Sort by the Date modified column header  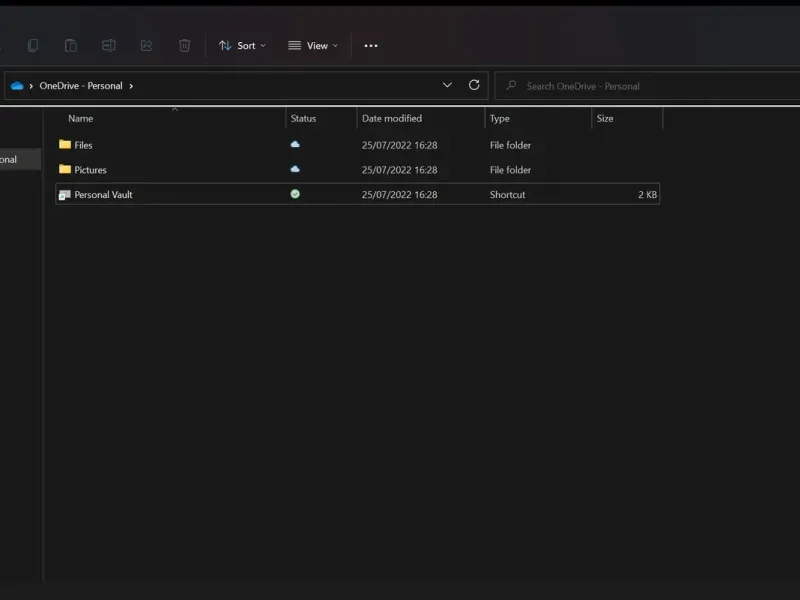(x=392, y=118)
